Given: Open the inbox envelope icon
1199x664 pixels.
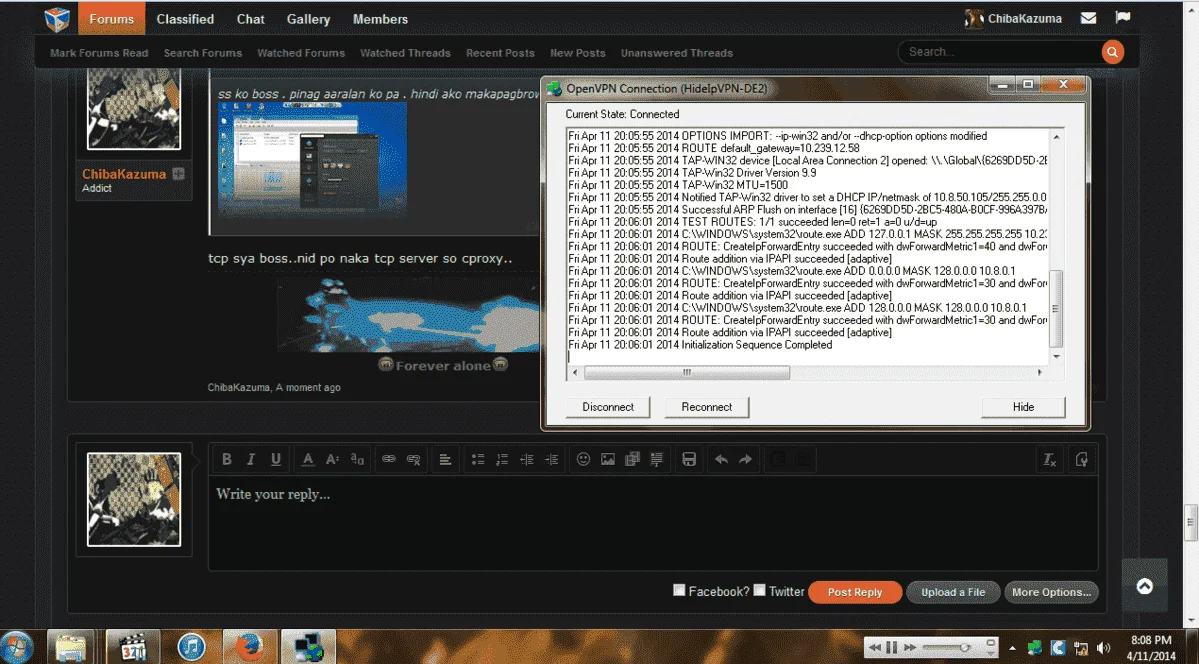Looking at the screenshot, I should [1089, 18].
